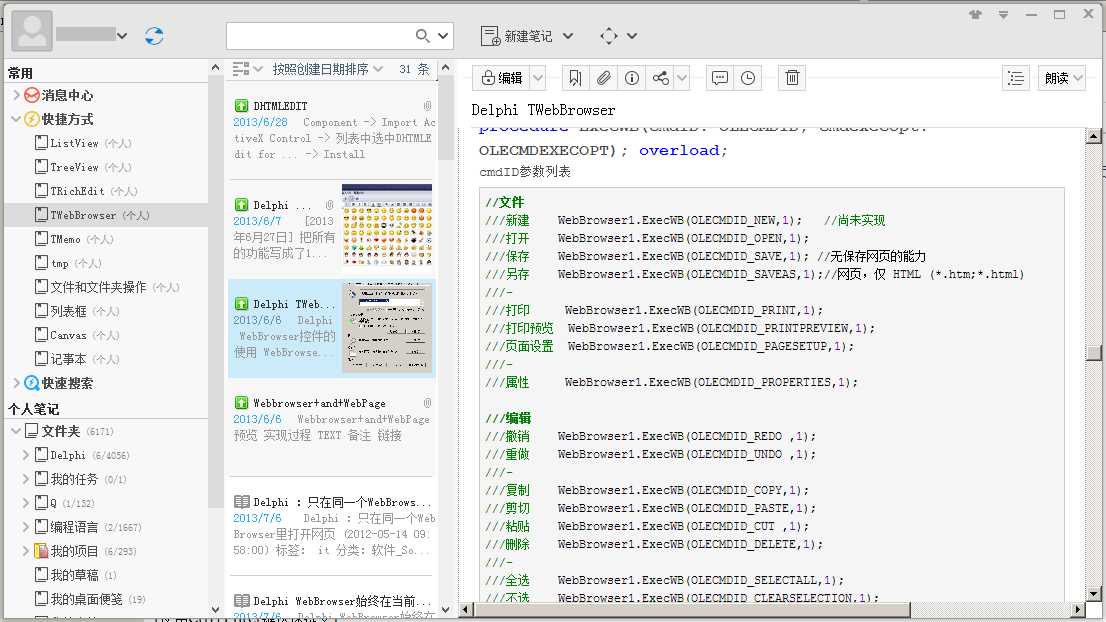Expand the 快速搜索 tree node
The width and height of the screenshot is (1106, 622).
pyautogui.click(x=16, y=382)
